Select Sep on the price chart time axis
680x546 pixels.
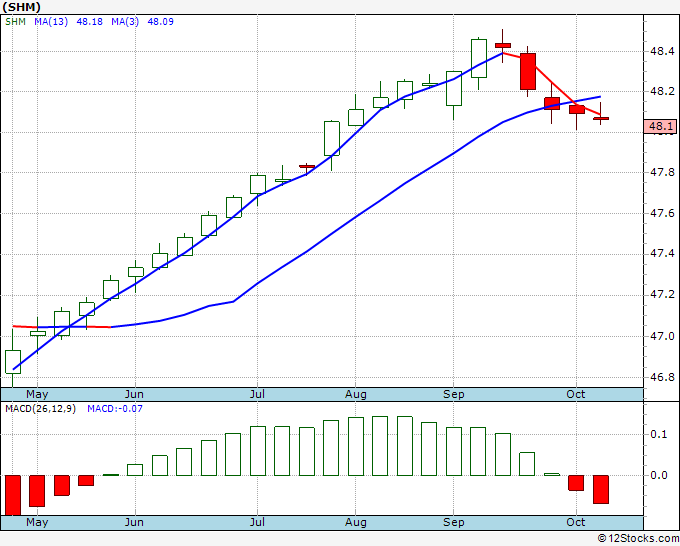[x=454, y=394]
